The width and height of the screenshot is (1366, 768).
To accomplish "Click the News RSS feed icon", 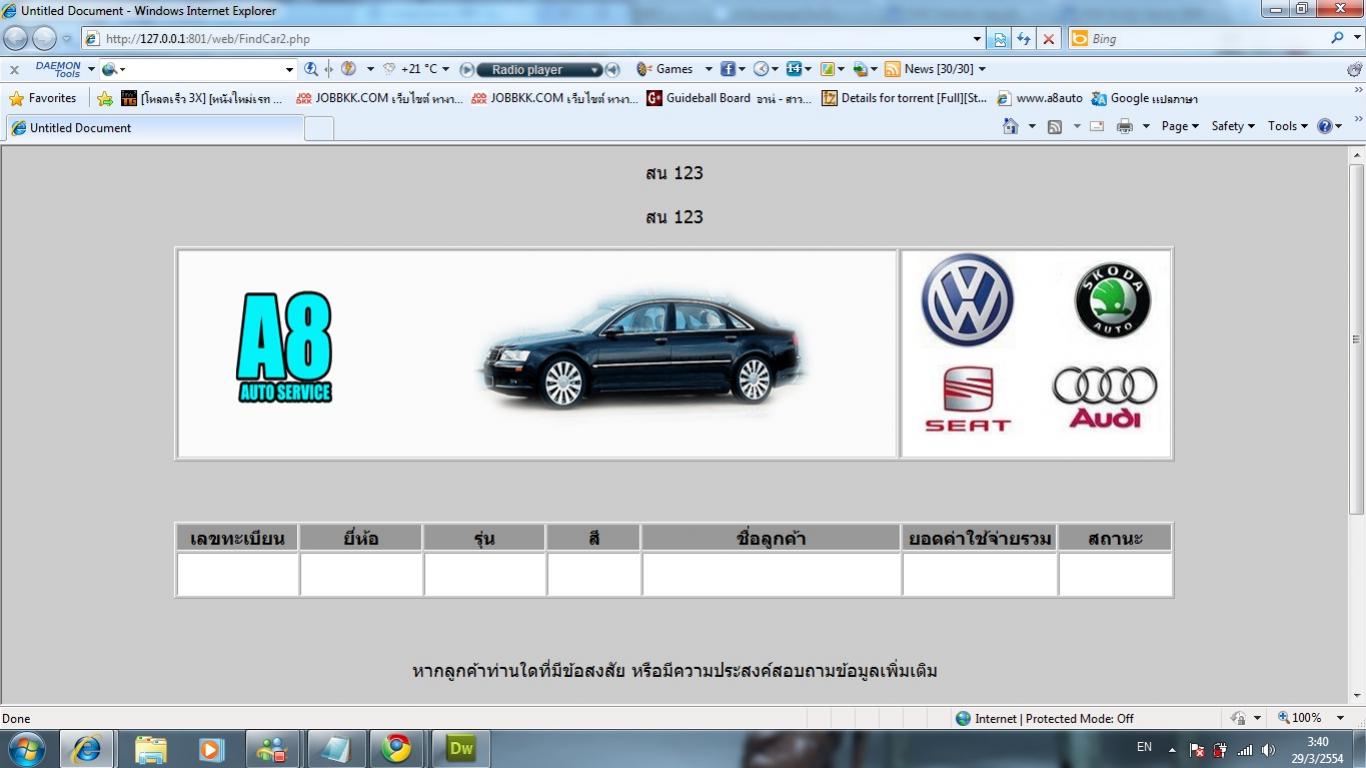I will (892, 69).
